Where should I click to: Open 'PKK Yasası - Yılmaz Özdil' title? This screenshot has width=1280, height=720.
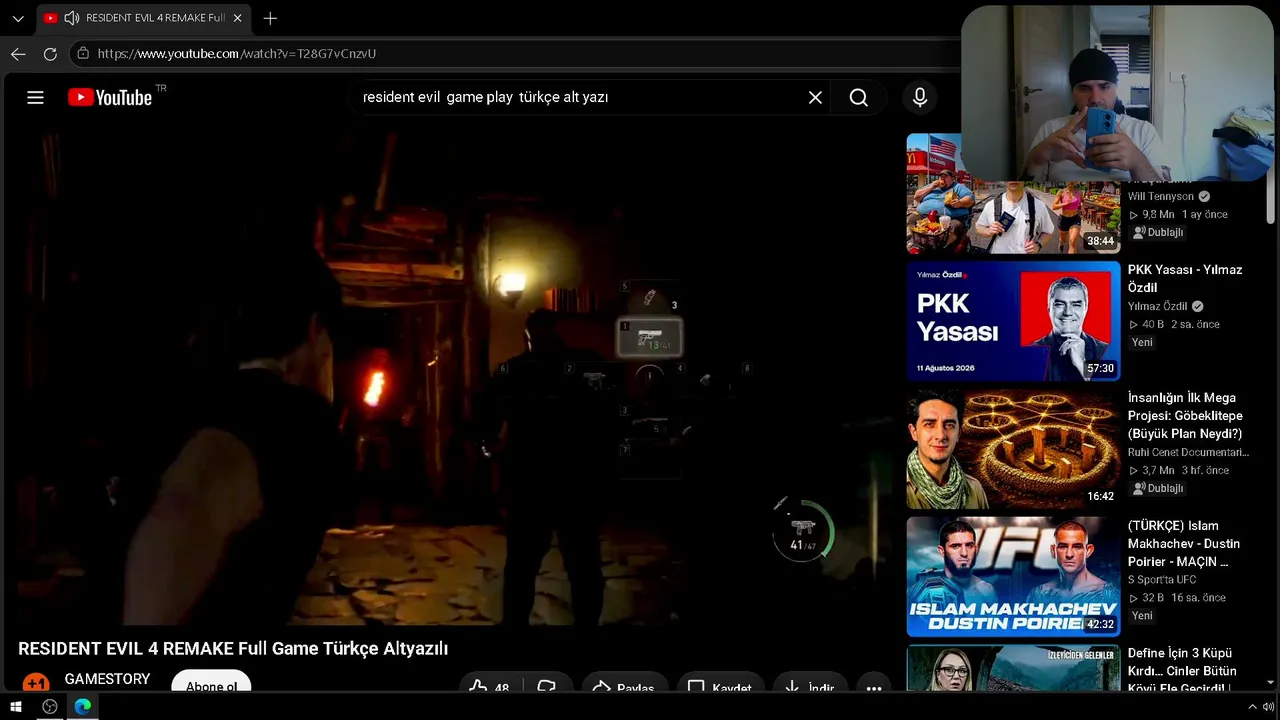[1185, 279]
